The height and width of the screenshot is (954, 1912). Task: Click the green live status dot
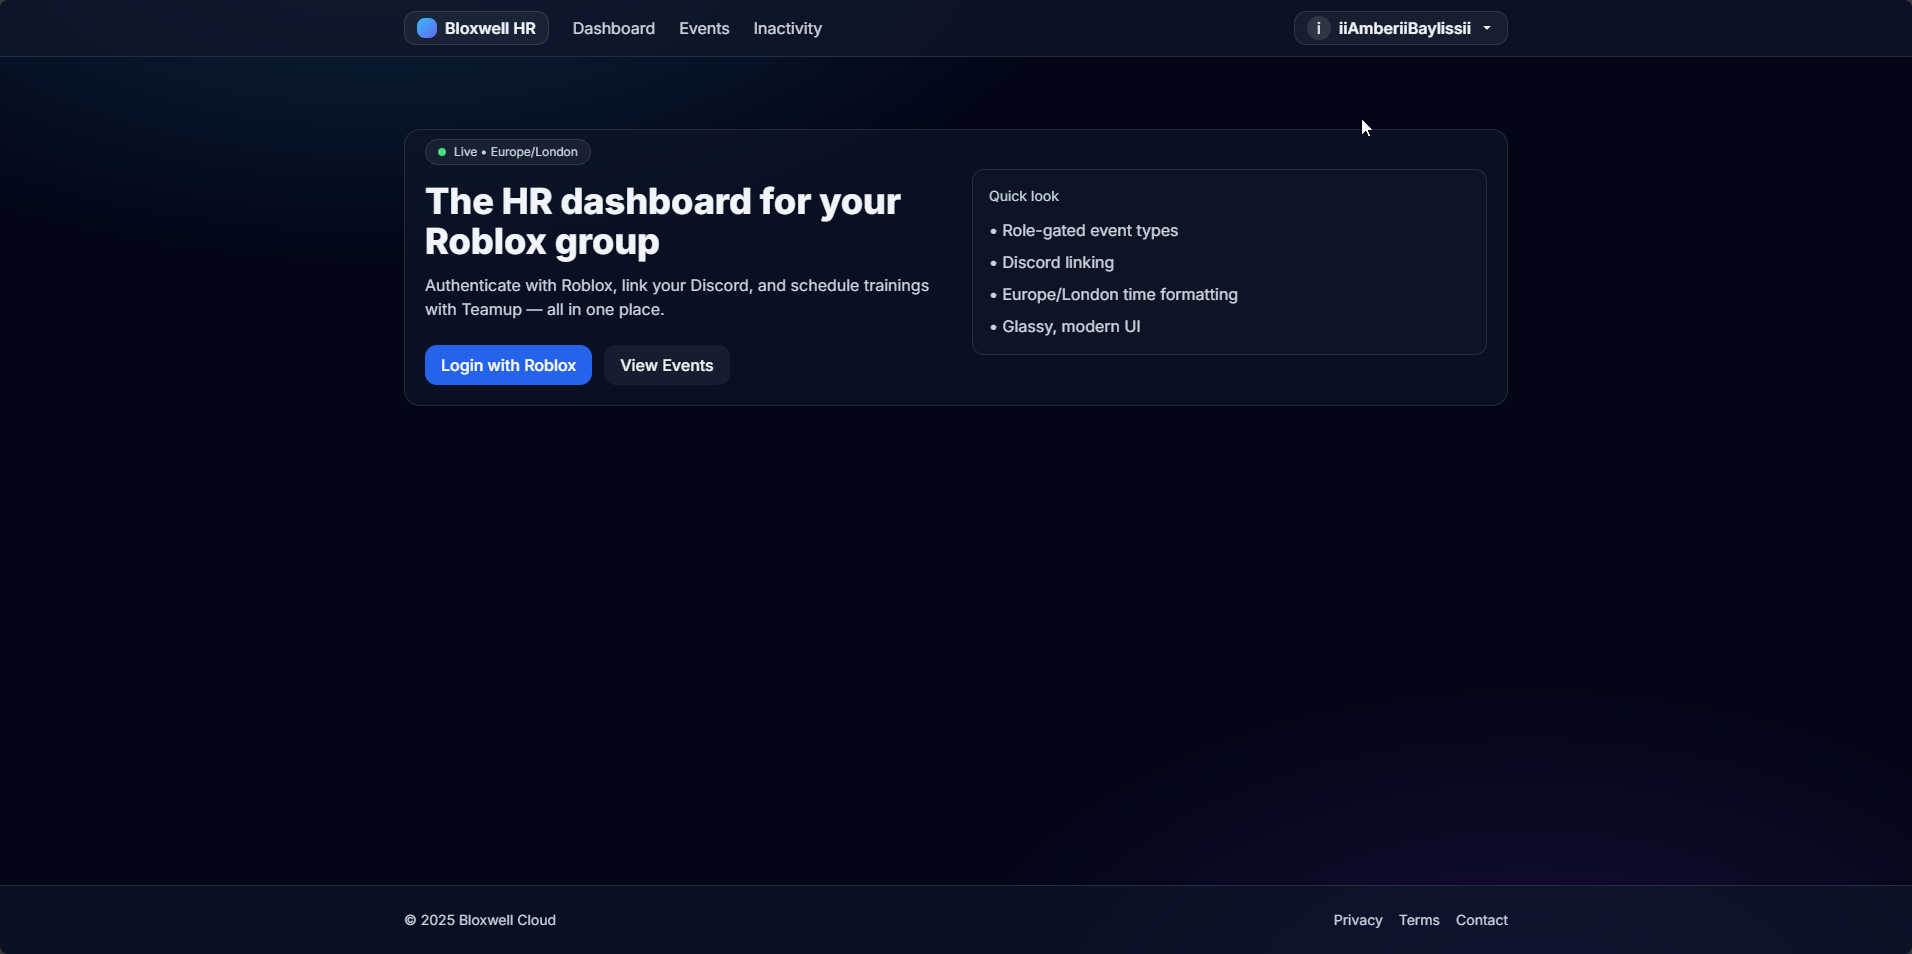442,152
